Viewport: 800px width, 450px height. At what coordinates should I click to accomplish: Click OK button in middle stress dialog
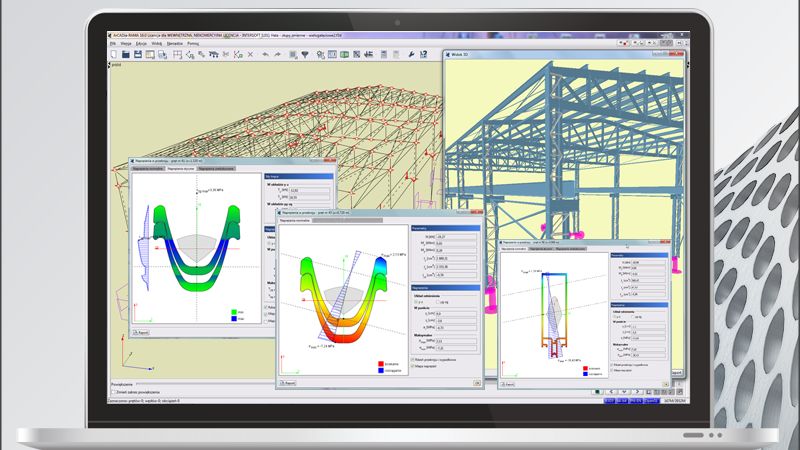click(x=477, y=383)
